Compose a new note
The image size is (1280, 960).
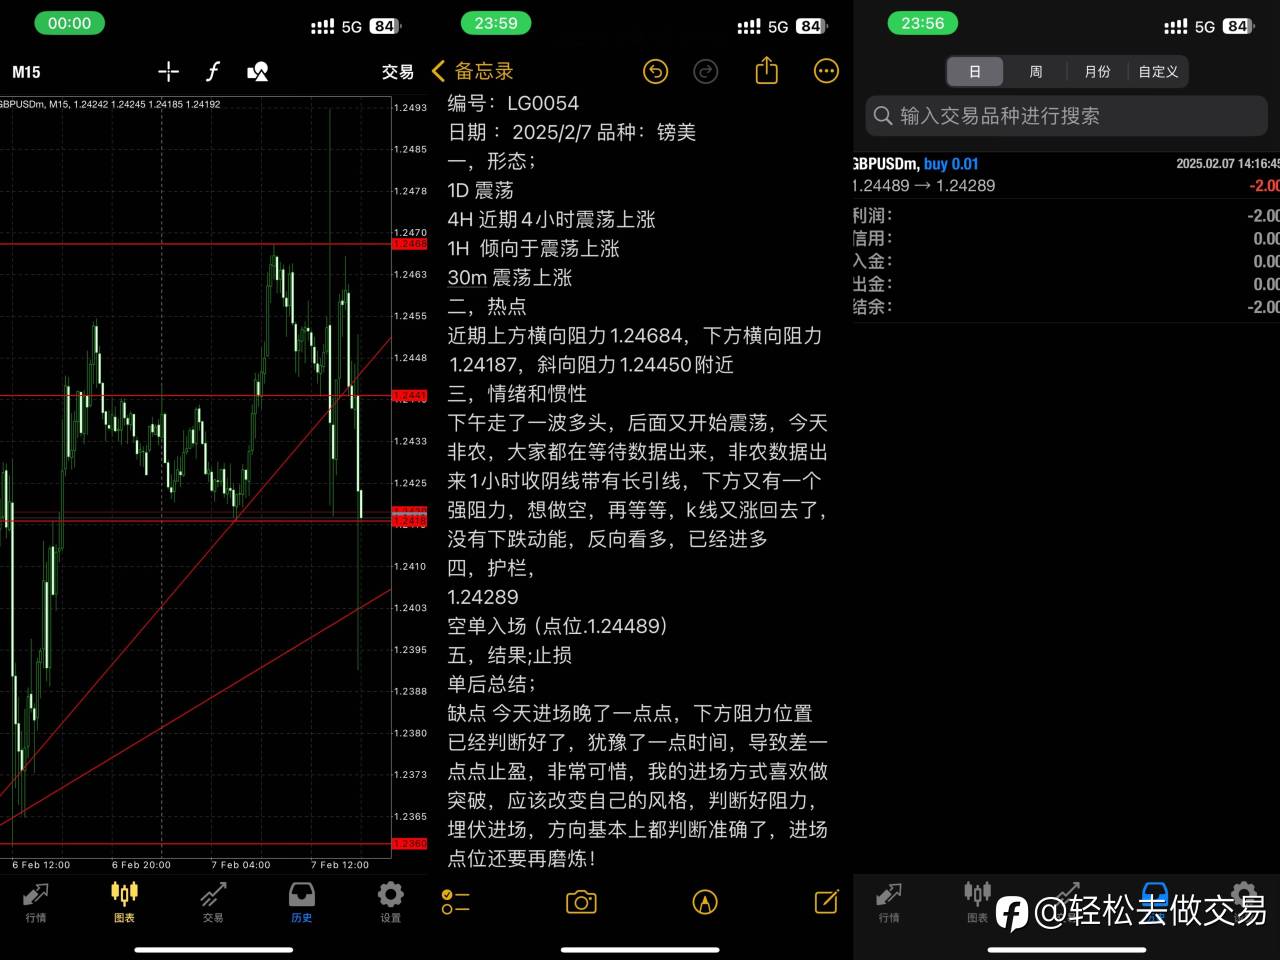click(x=826, y=901)
